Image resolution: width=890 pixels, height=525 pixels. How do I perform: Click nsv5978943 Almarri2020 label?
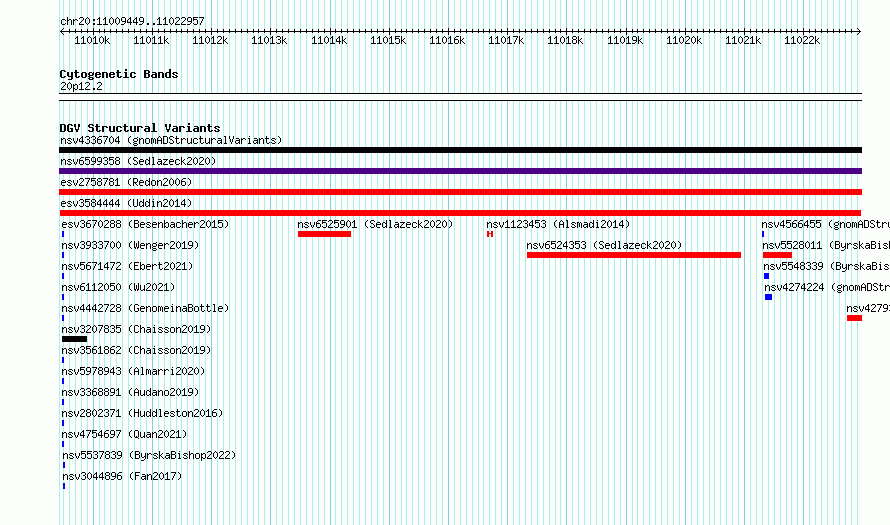(x=133, y=371)
